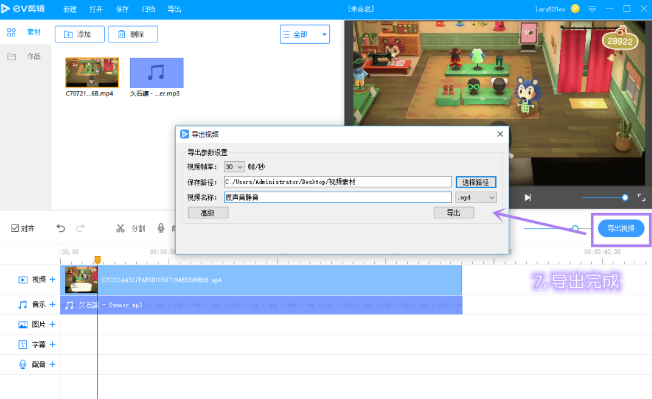Toggle the 对齐 checkbox
This screenshot has height=399, width=652.
pyautogui.click(x=15, y=228)
